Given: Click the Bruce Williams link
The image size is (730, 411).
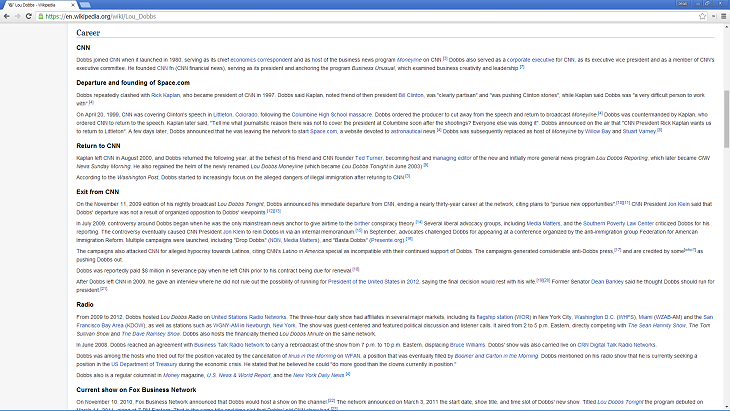Looking at the screenshot, I should pyautogui.click(x=467, y=345).
